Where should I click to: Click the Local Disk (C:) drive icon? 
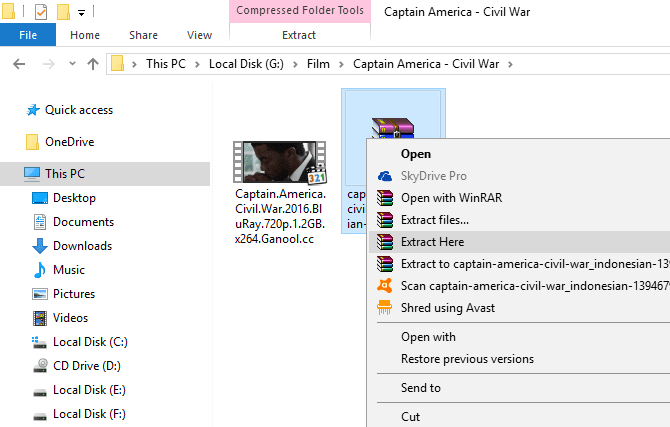39,342
